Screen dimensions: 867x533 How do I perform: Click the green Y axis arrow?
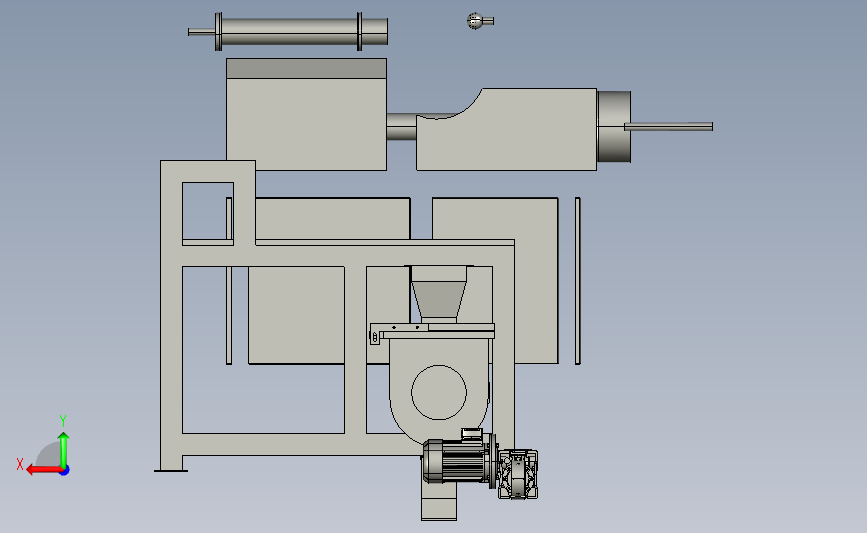64,450
